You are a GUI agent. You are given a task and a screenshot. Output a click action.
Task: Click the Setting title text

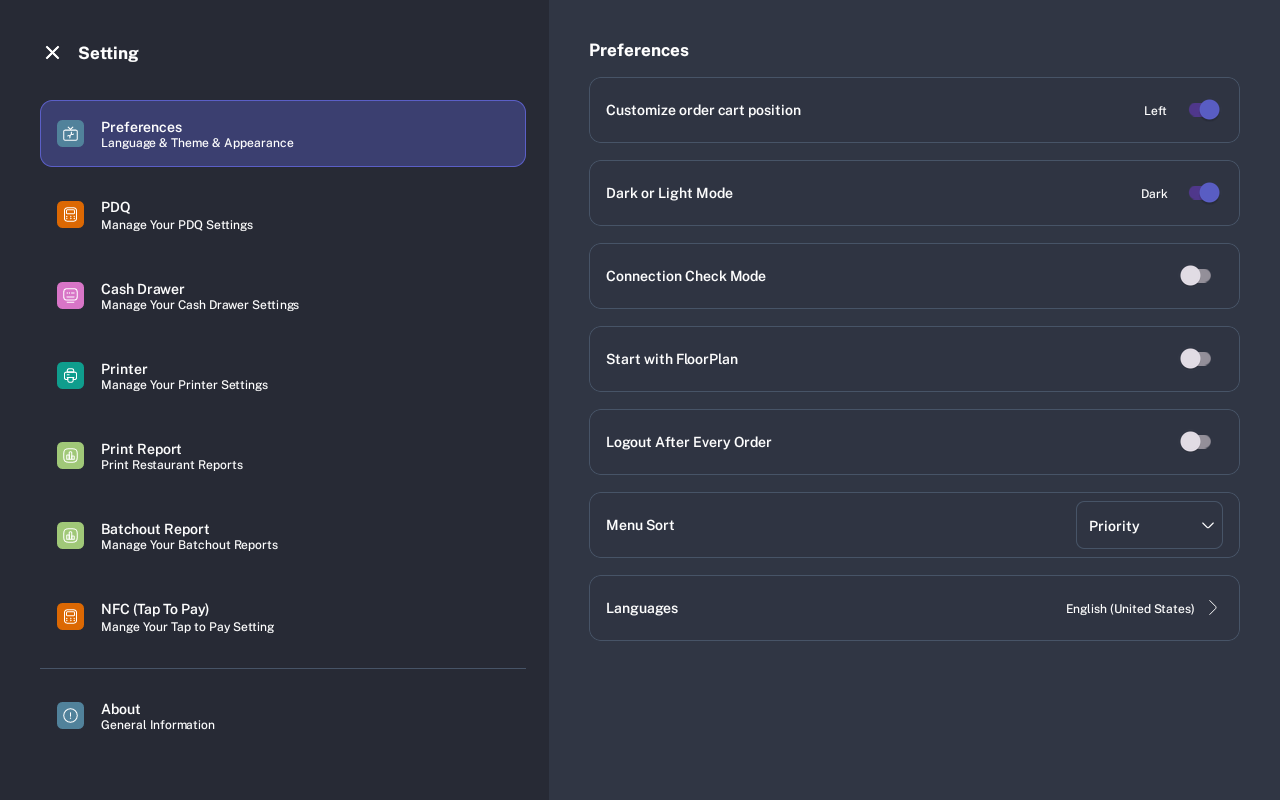(x=108, y=53)
